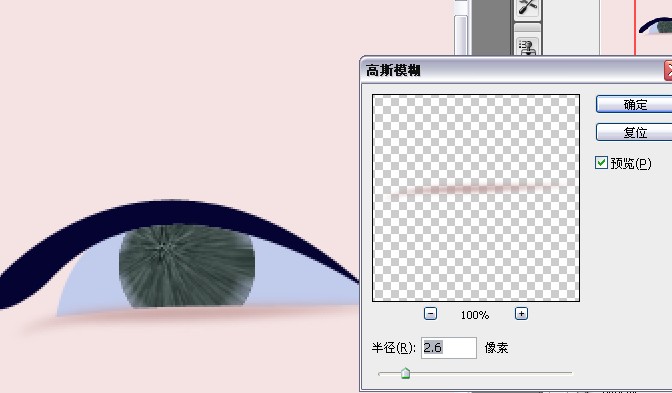Click the 复位 reset button
This screenshot has width=672, height=393.
634,132
